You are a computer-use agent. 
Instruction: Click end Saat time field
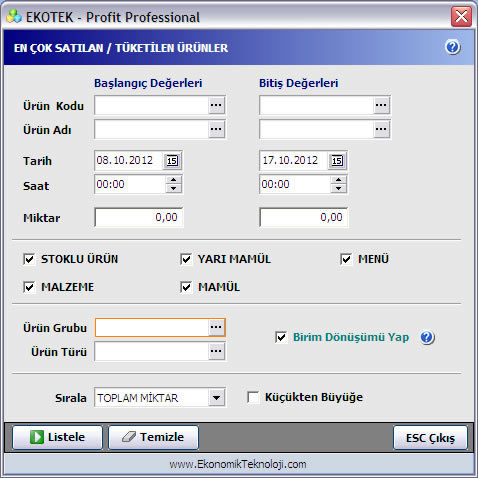pyautogui.click(x=295, y=184)
